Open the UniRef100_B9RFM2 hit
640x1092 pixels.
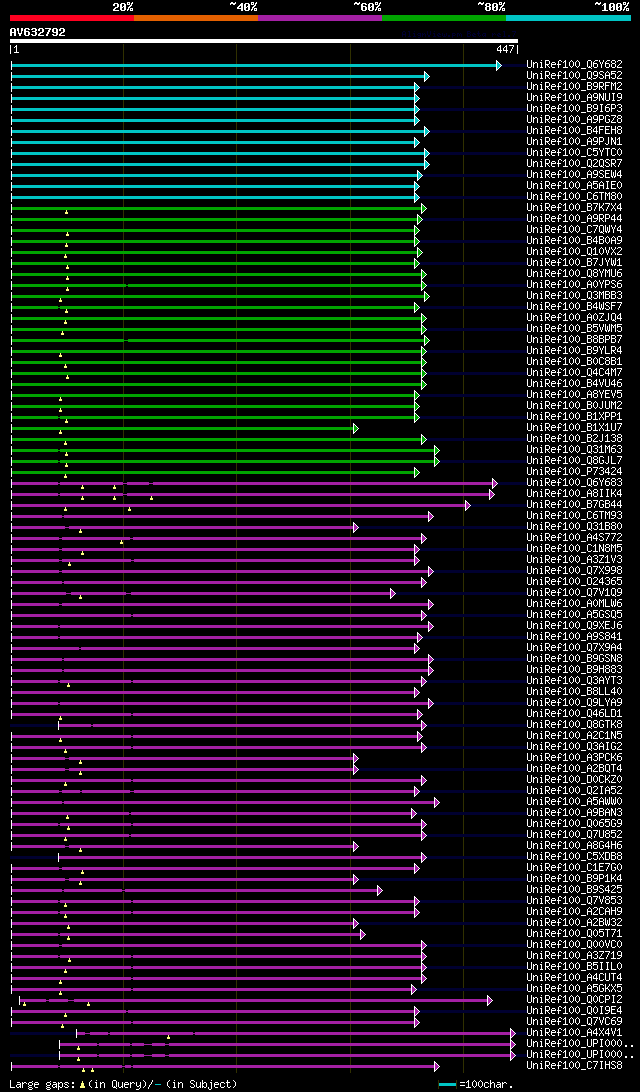point(575,87)
